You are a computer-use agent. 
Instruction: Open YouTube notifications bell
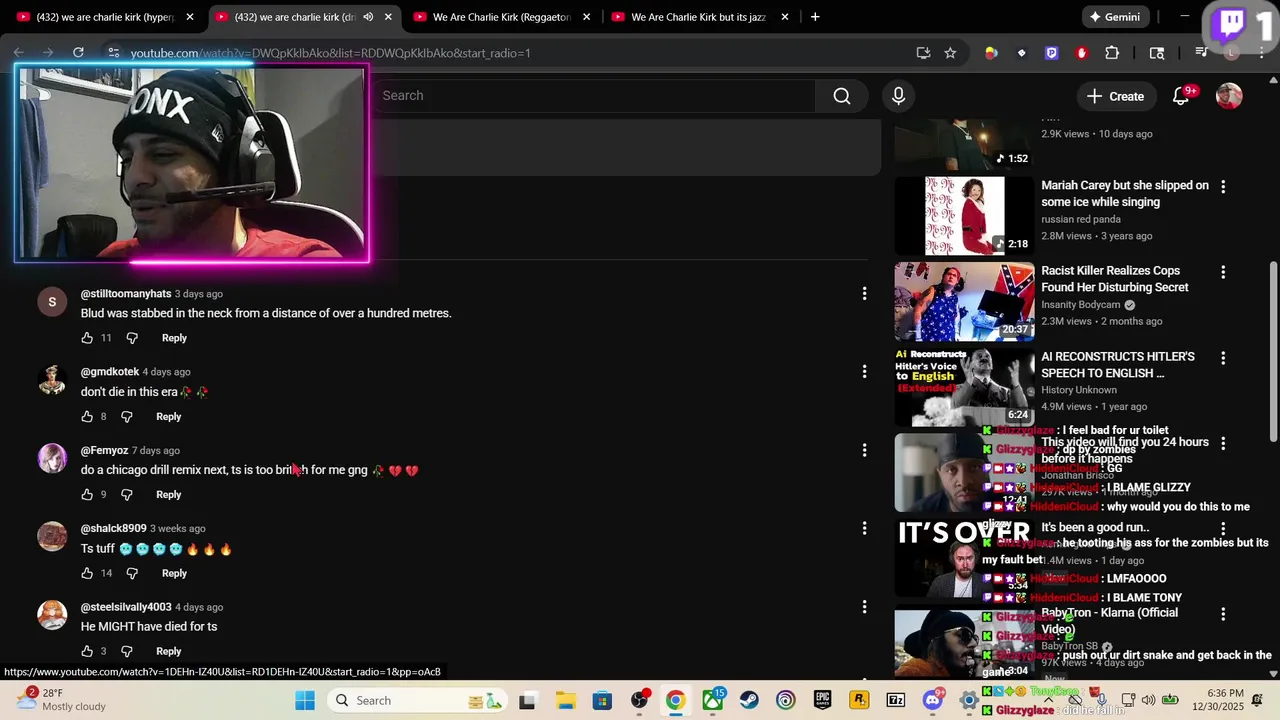(x=1181, y=96)
